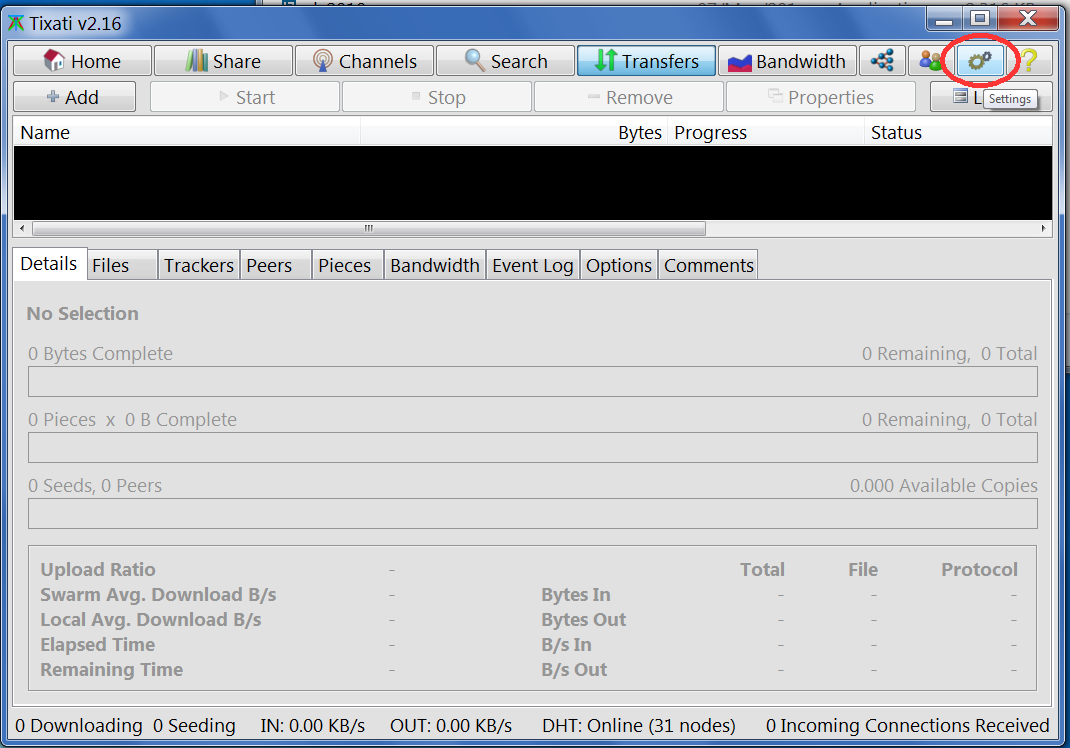Screen dimensions: 1070x748
Task: Select the Pieces tab
Action: click(348, 265)
